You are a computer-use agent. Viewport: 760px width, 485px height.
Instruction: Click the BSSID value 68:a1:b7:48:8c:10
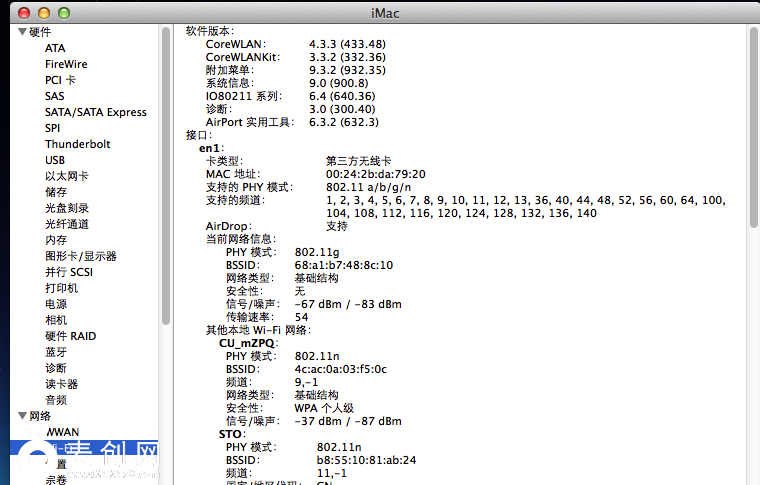[x=344, y=265]
